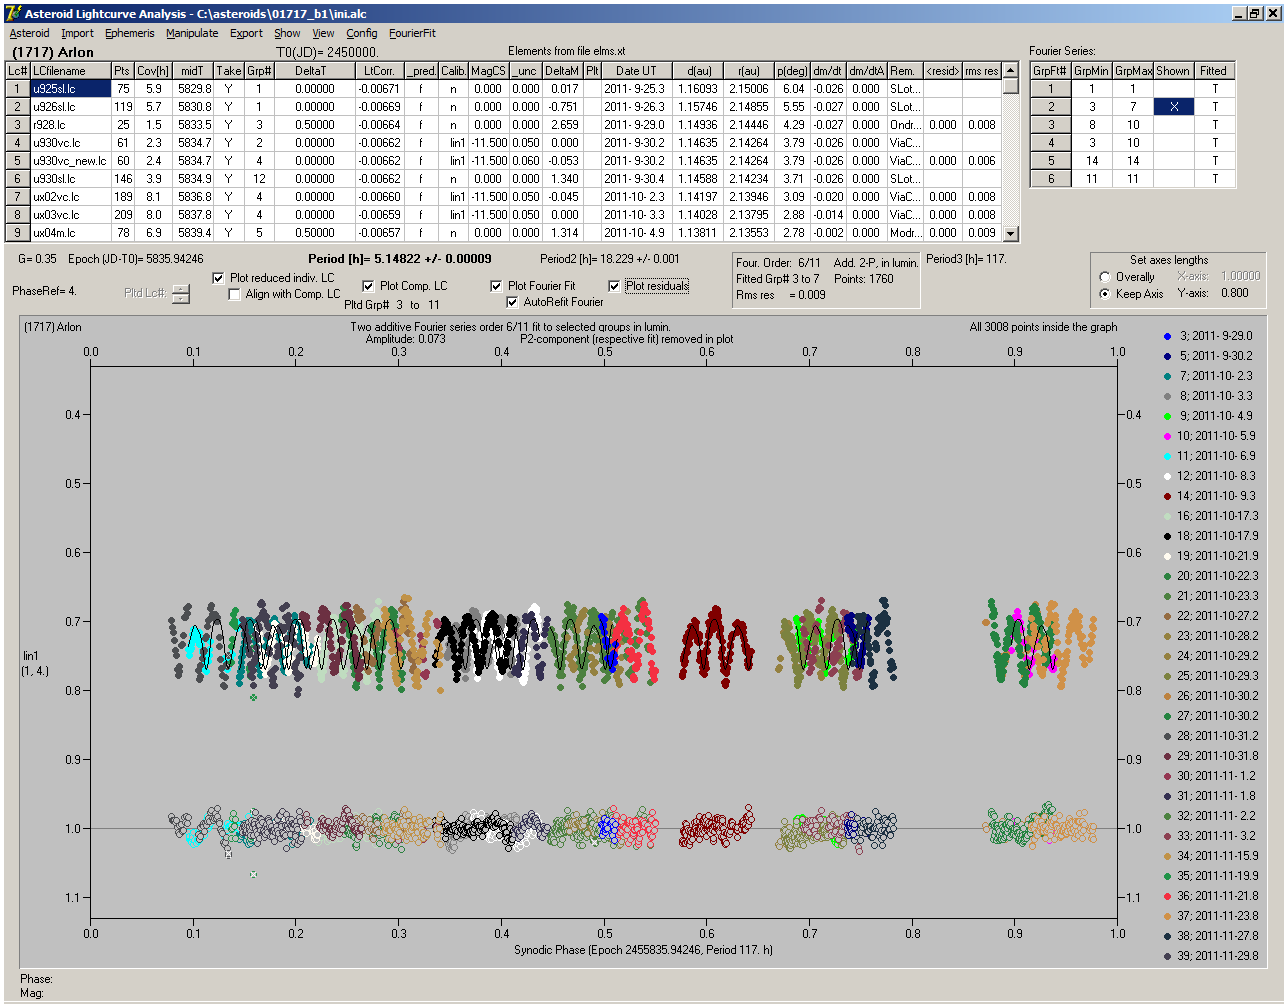Screen dimensions: 1288x1004
Task: Open the Show menu
Action: [x=287, y=33]
